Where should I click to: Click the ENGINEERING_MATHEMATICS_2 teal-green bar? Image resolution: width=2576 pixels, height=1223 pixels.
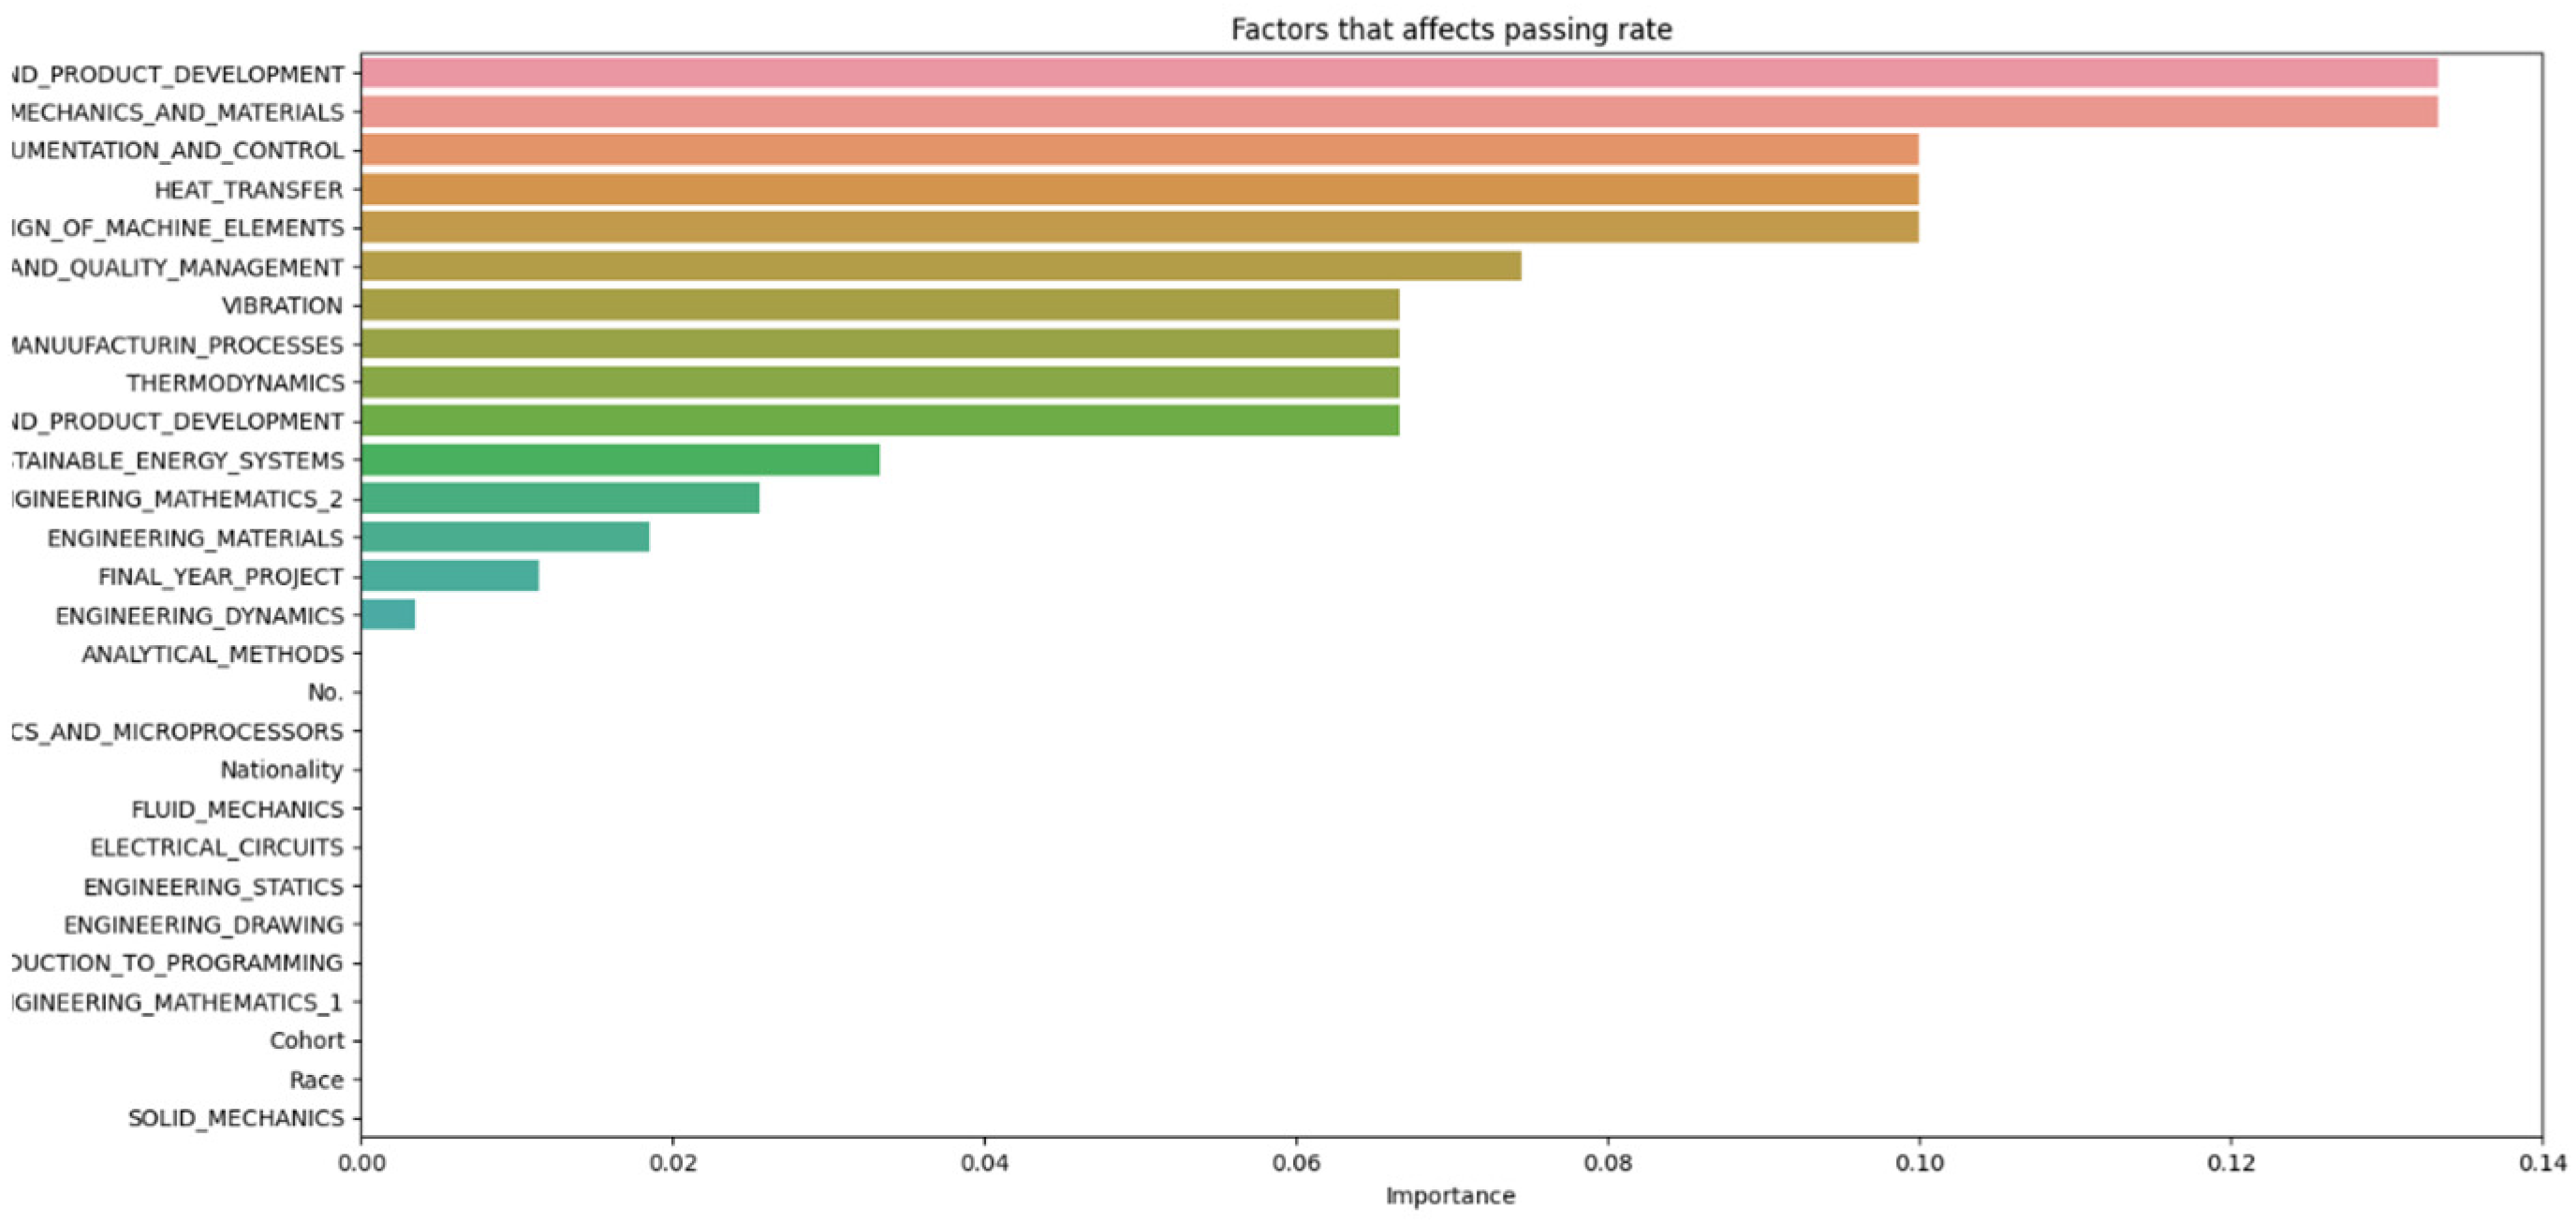pyautogui.click(x=560, y=498)
